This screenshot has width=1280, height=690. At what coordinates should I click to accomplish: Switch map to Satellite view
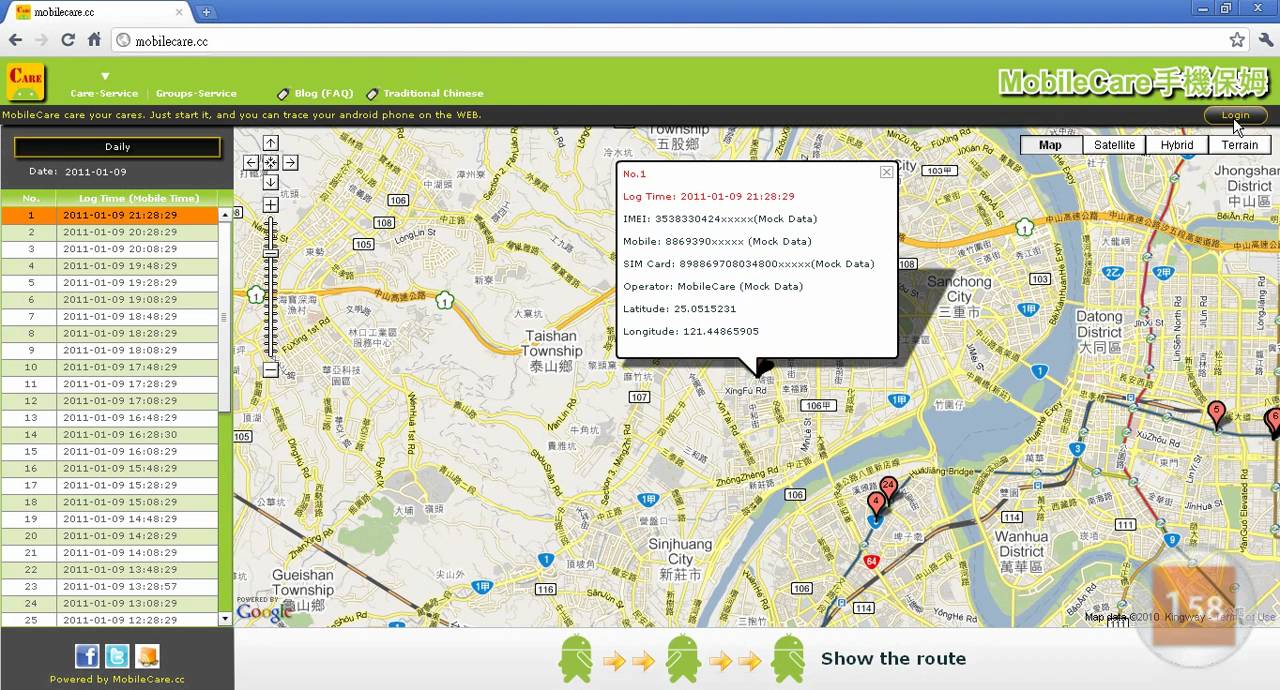(x=1114, y=145)
